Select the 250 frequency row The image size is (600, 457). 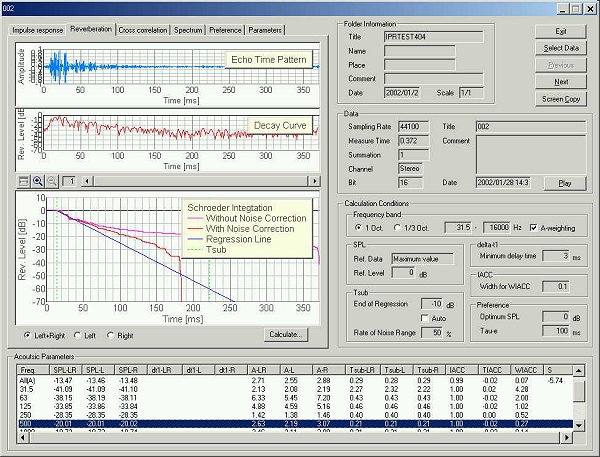click(295, 415)
